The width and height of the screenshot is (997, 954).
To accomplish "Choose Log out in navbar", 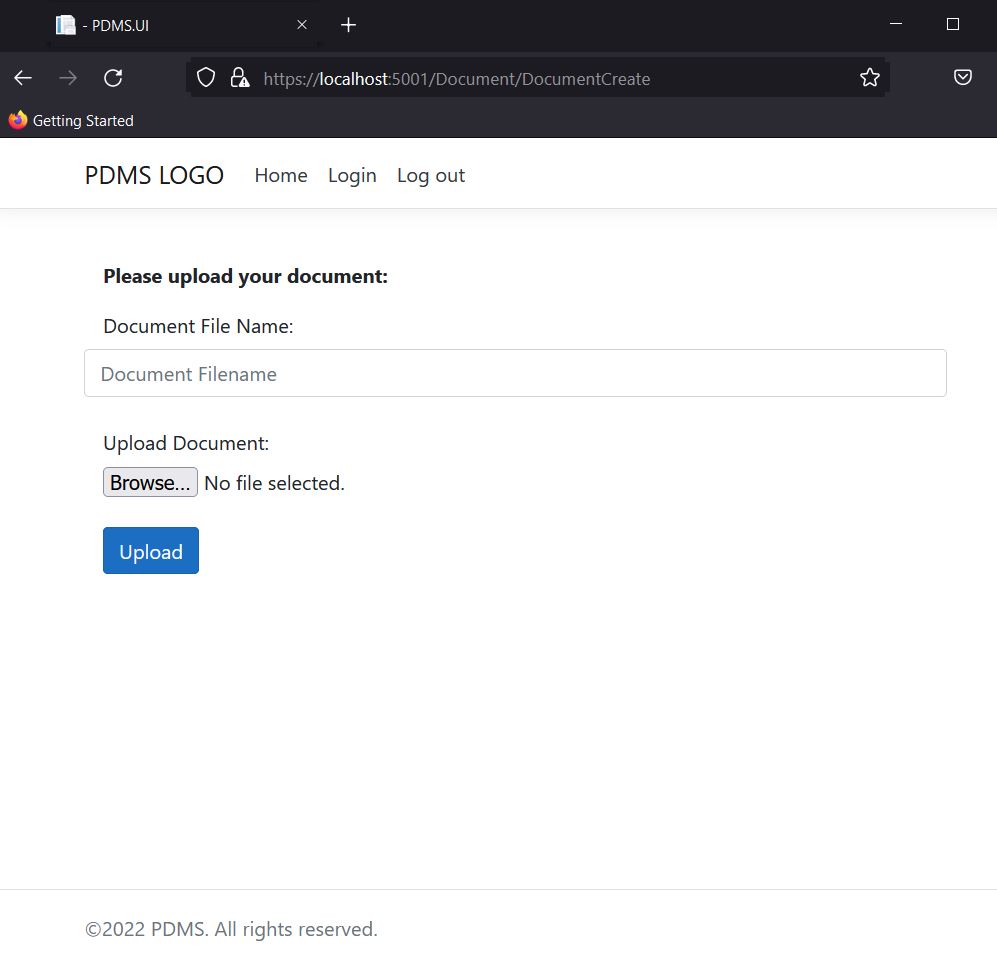I will click(x=431, y=176).
